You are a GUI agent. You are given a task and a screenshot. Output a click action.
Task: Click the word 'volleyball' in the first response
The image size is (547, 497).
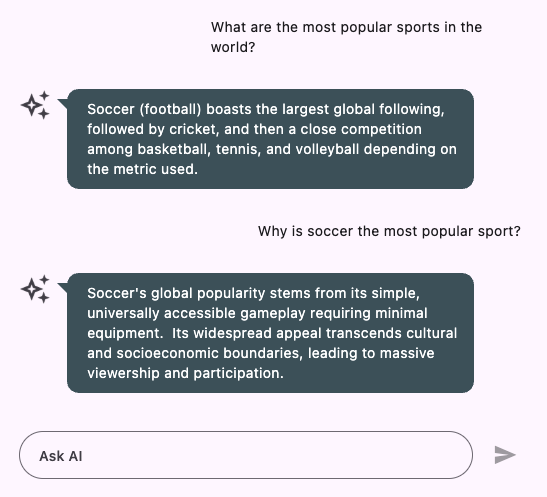click(327, 149)
